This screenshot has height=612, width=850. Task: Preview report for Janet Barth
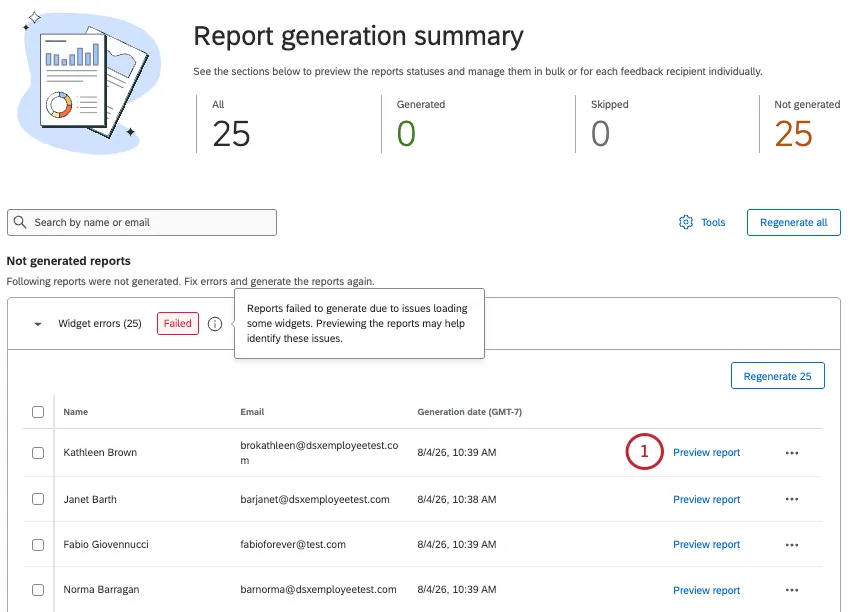tap(706, 499)
